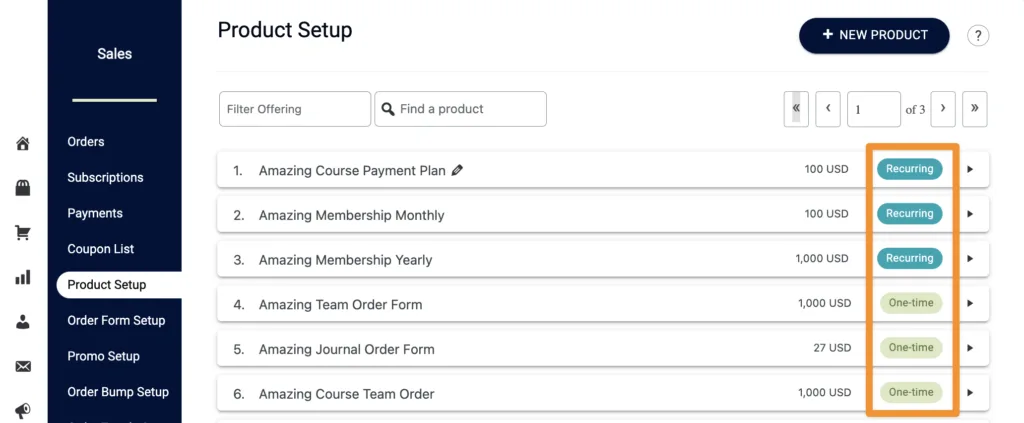Jump to last page of products
This screenshot has height=423, width=1024.
(x=975, y=109)
